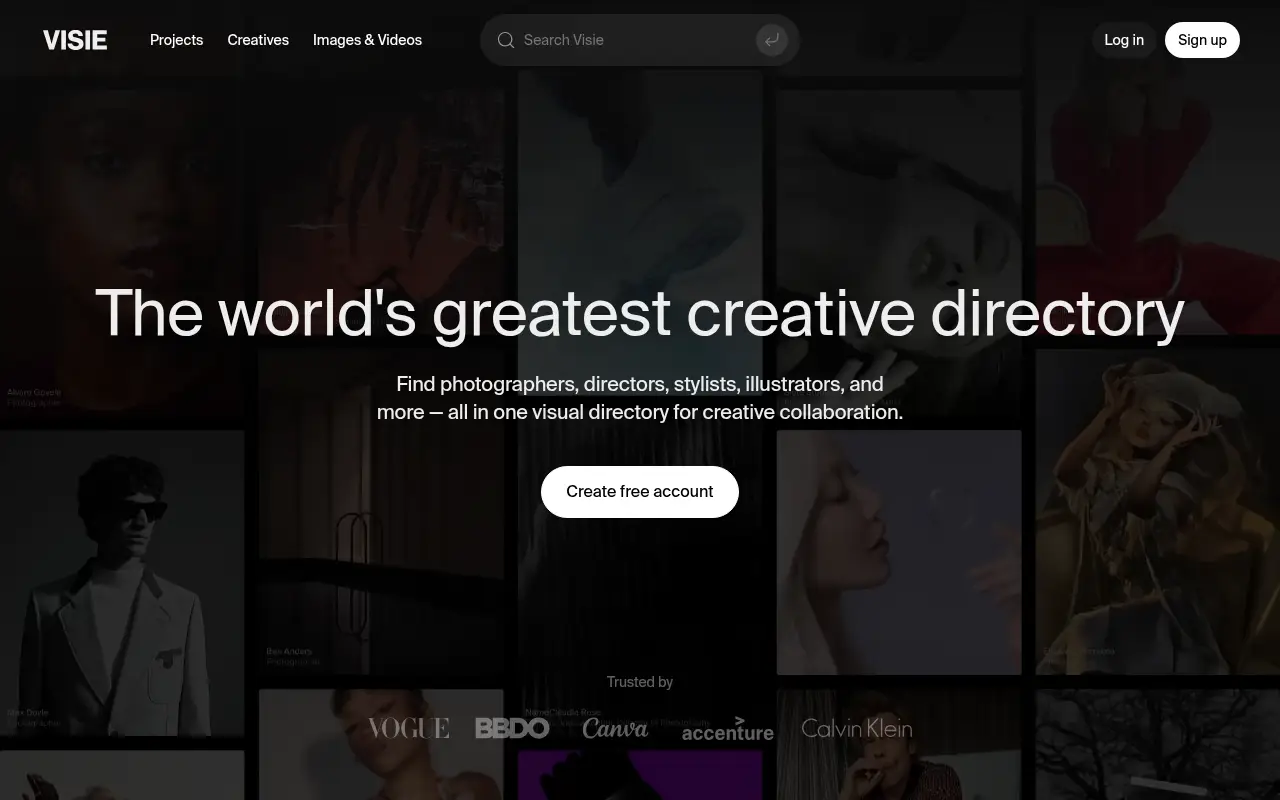
Task: Submit the search with the return arrow icon
Action: 772,40
